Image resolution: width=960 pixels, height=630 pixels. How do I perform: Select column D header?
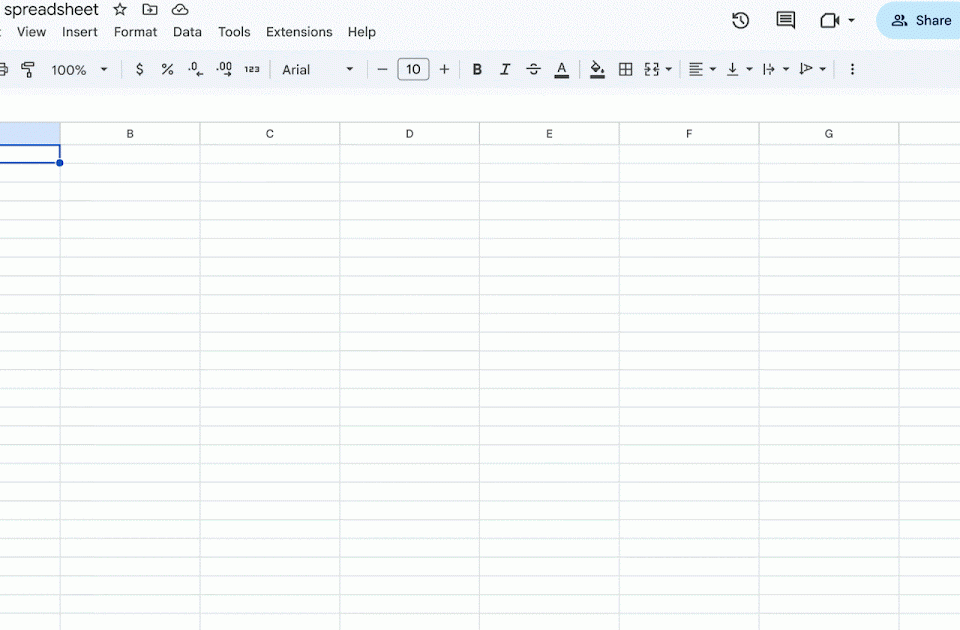[409, 134]
